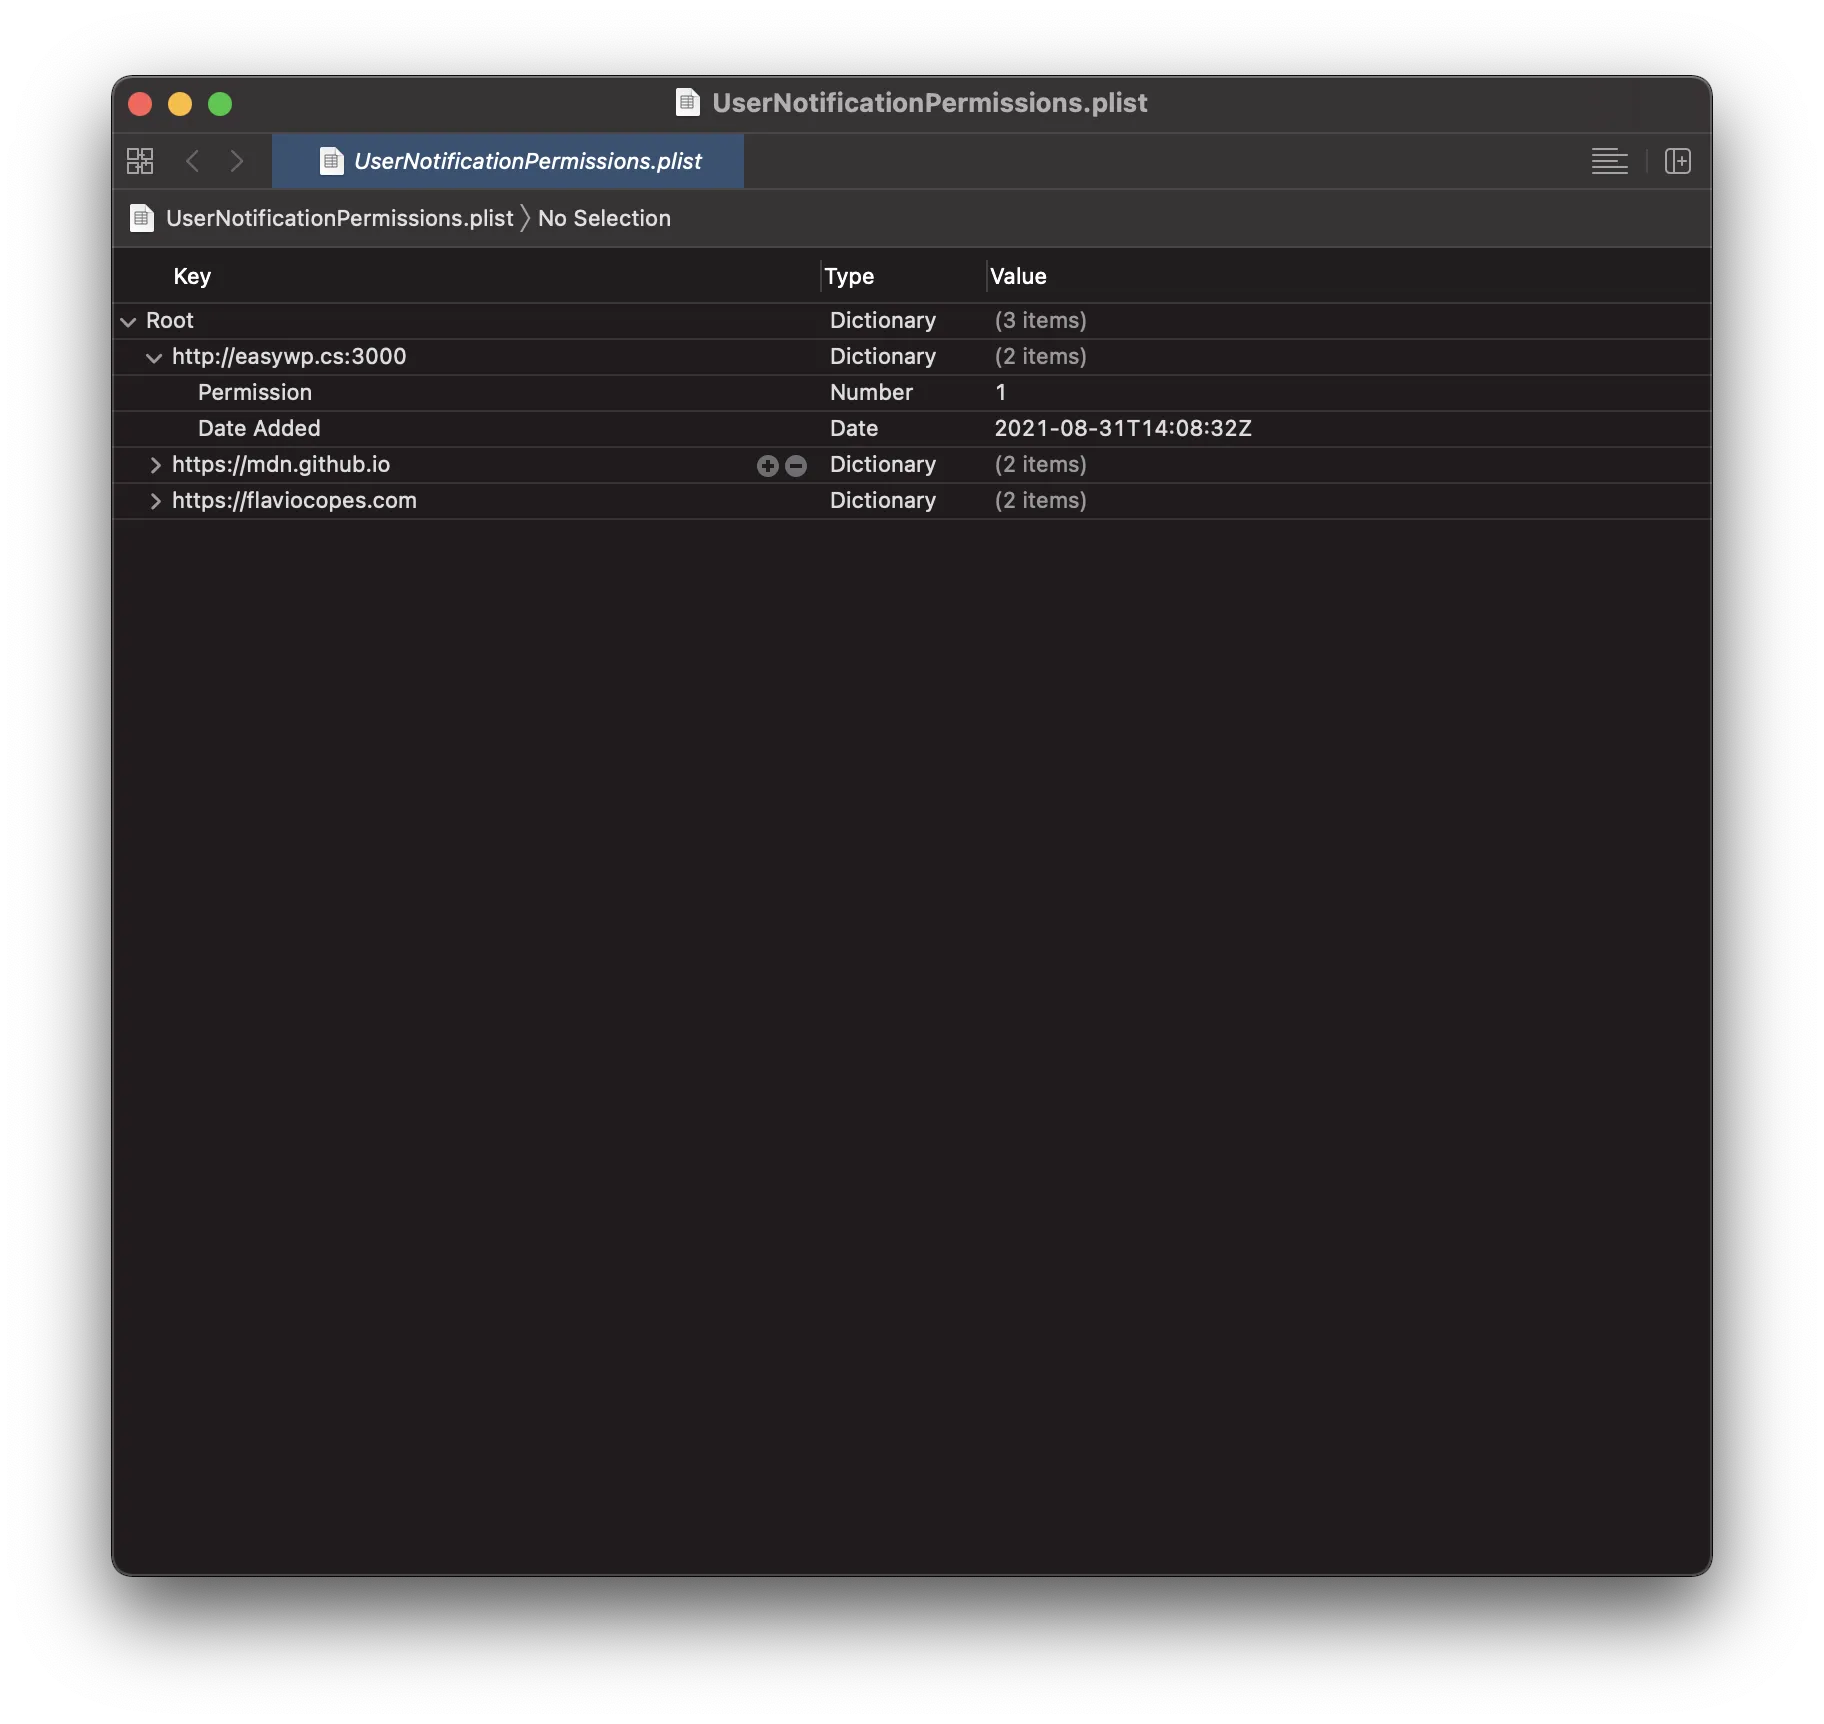Screen dimensions: 1824x1724
Task: Zoom the window with the green button
Action: point(220,103)
